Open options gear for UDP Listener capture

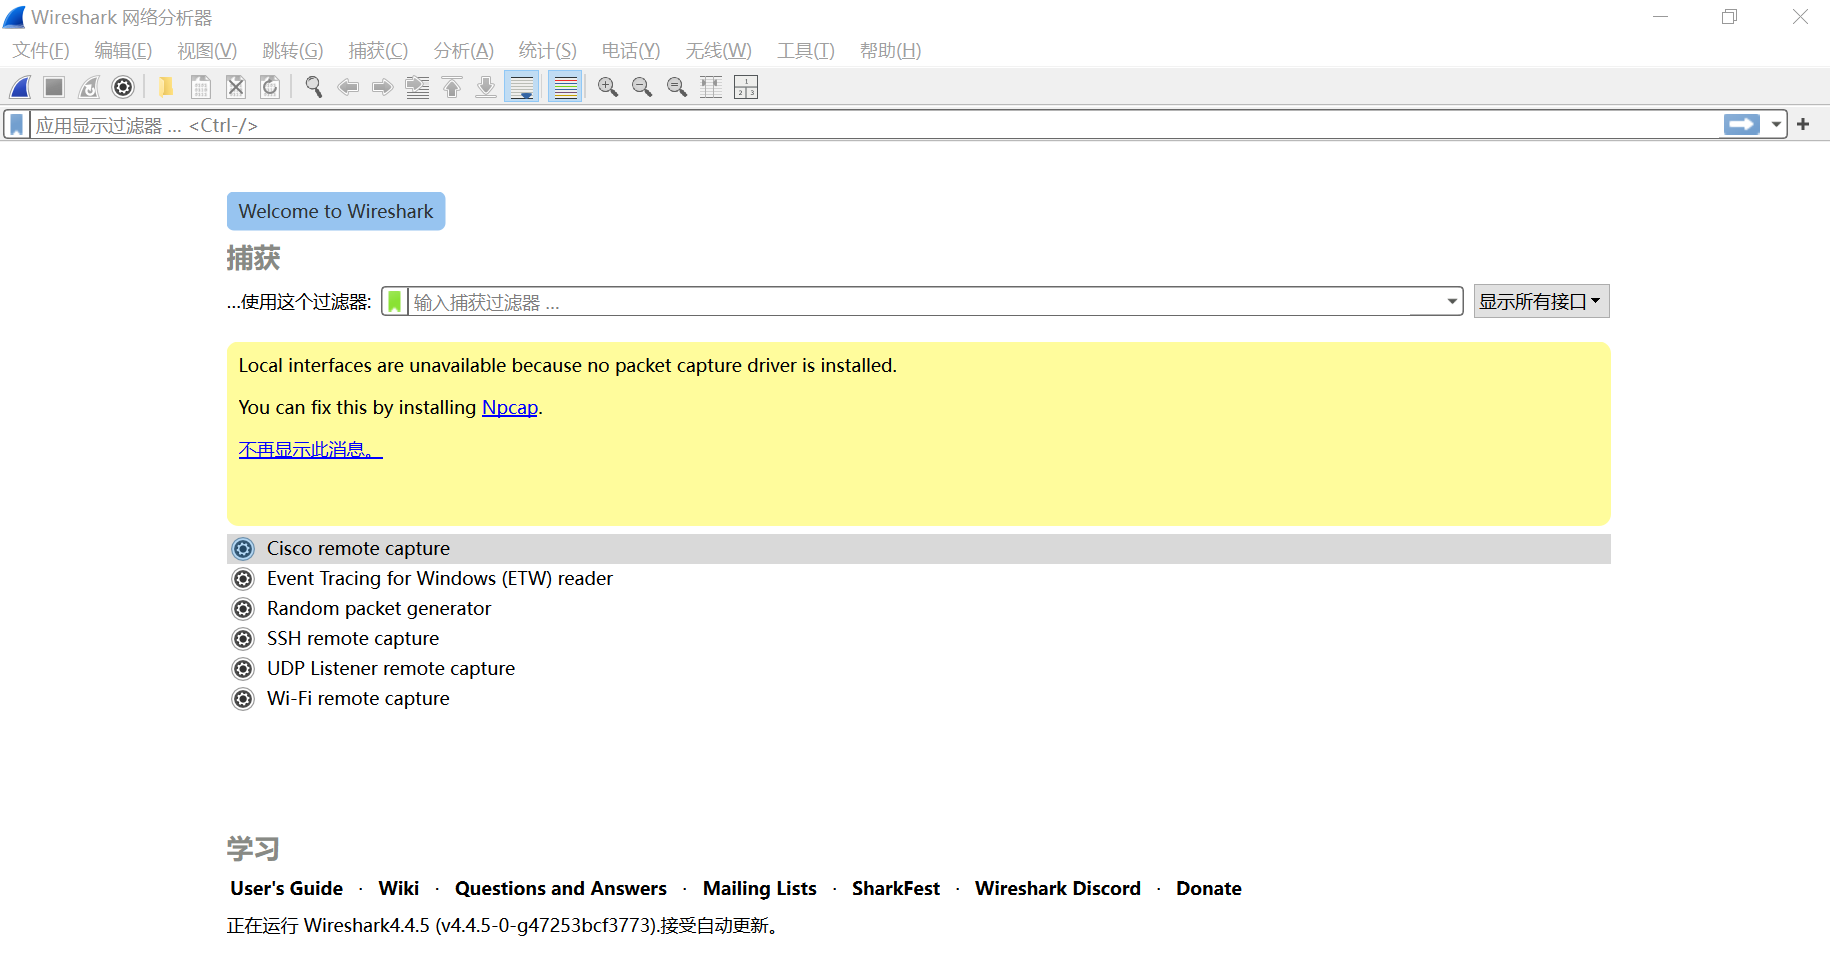click(x=243, y=669)
